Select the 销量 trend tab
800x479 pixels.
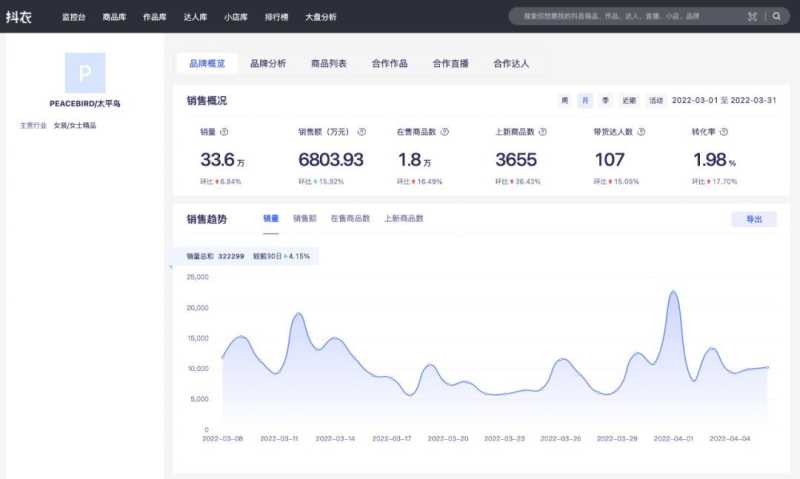coord(271,219)
